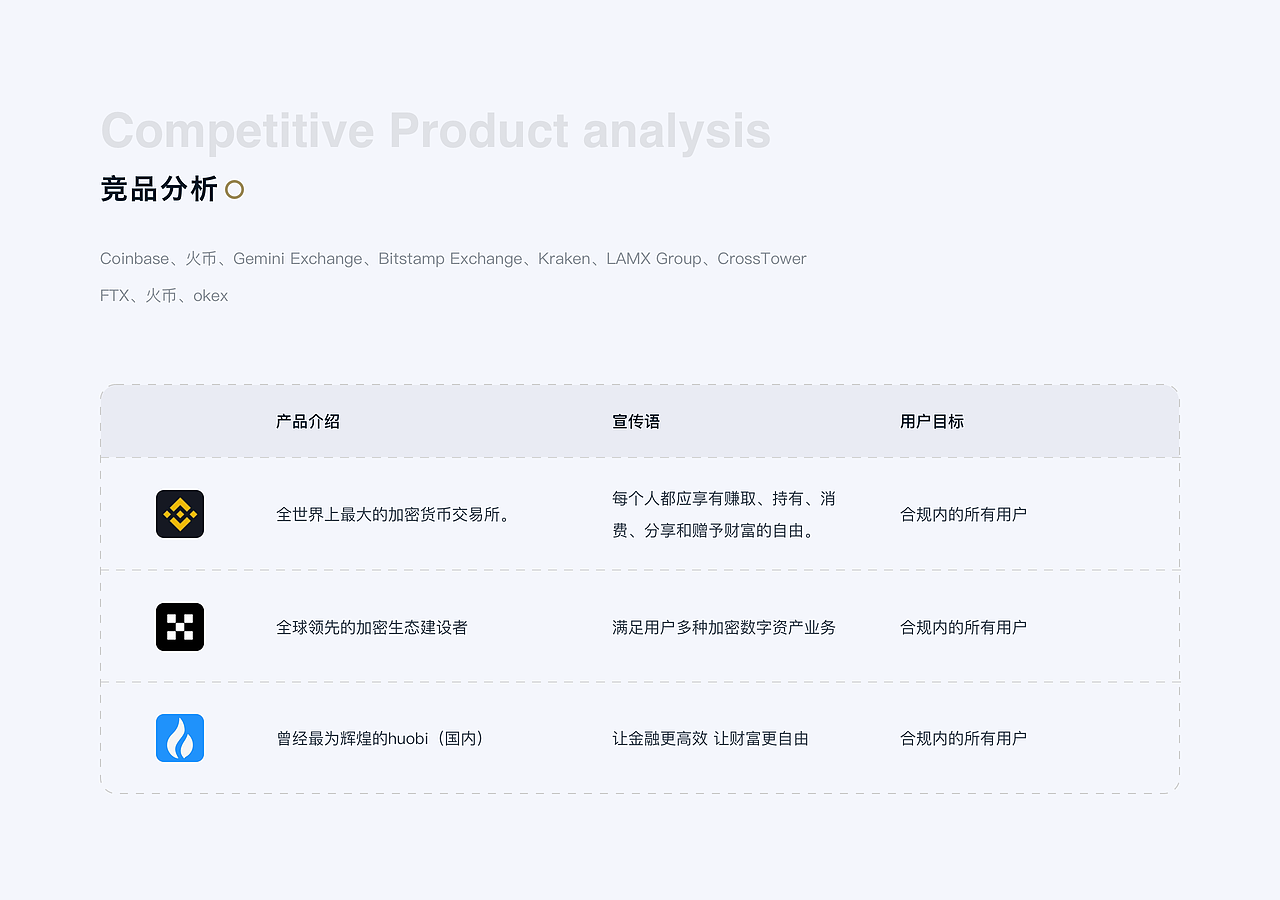
Task: Click the slogan 让金融更高效 让财富更自由
Action: [x=710, y=738]
